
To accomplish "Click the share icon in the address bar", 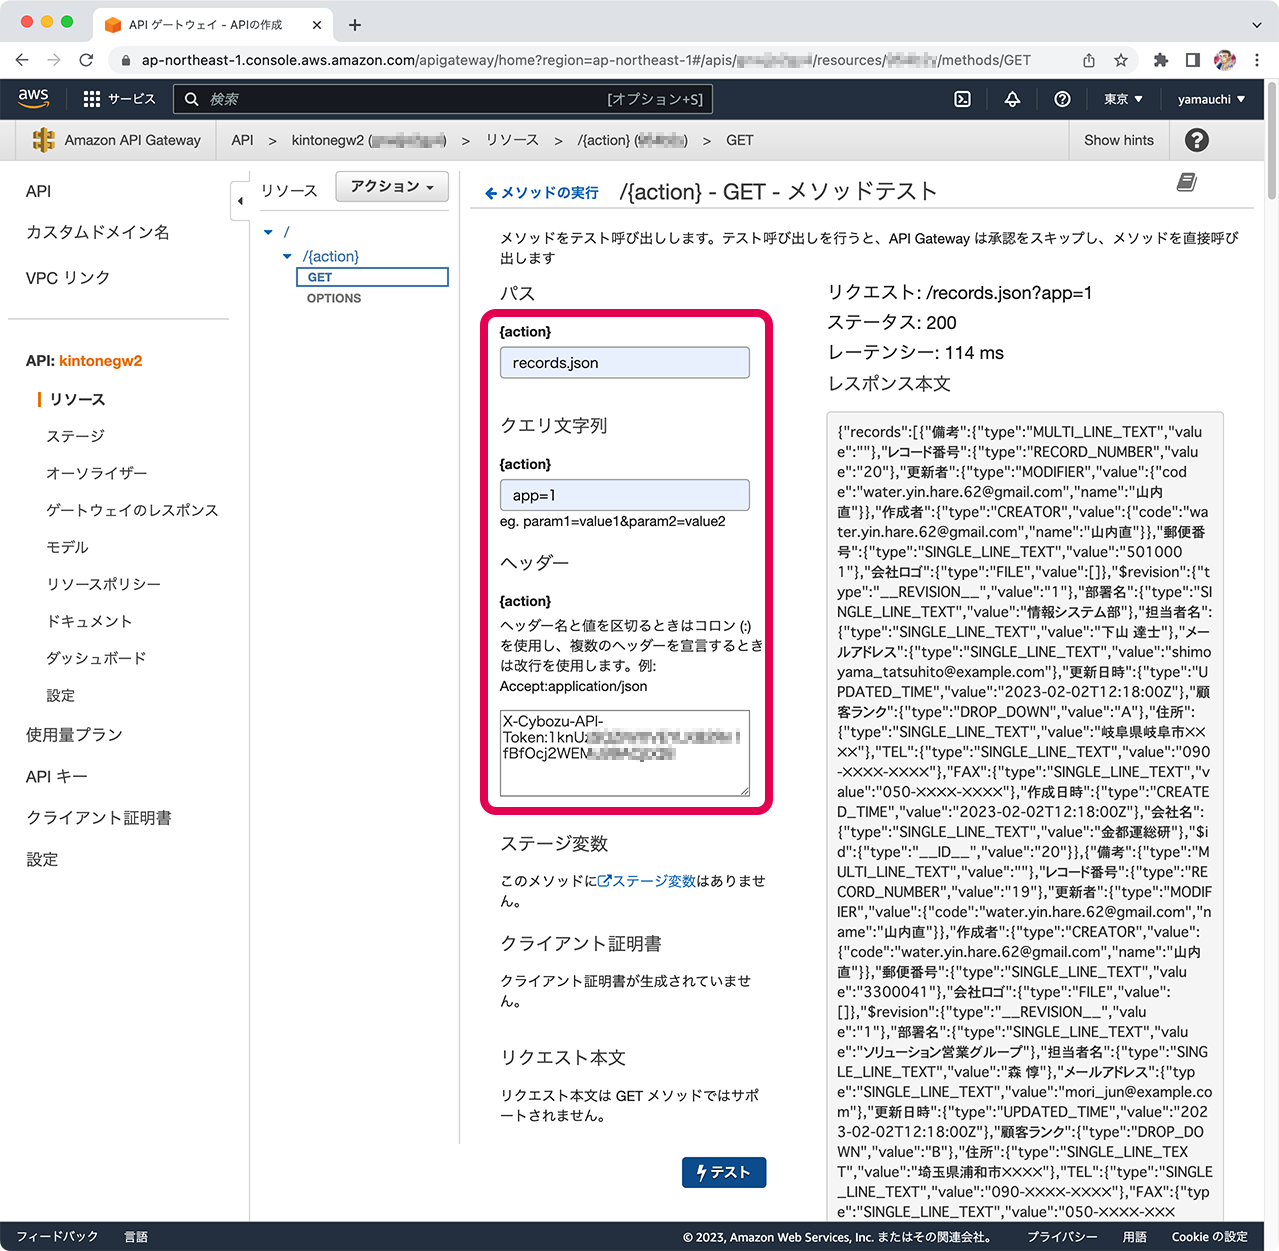I will (1089, 60).
